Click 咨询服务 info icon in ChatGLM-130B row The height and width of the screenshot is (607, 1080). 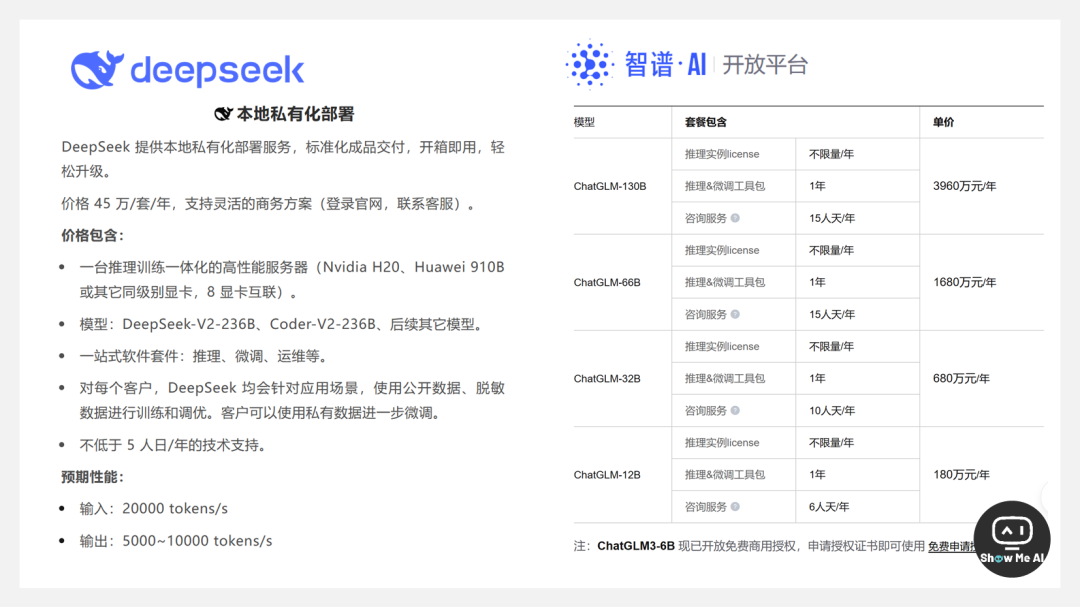[735, 218]
